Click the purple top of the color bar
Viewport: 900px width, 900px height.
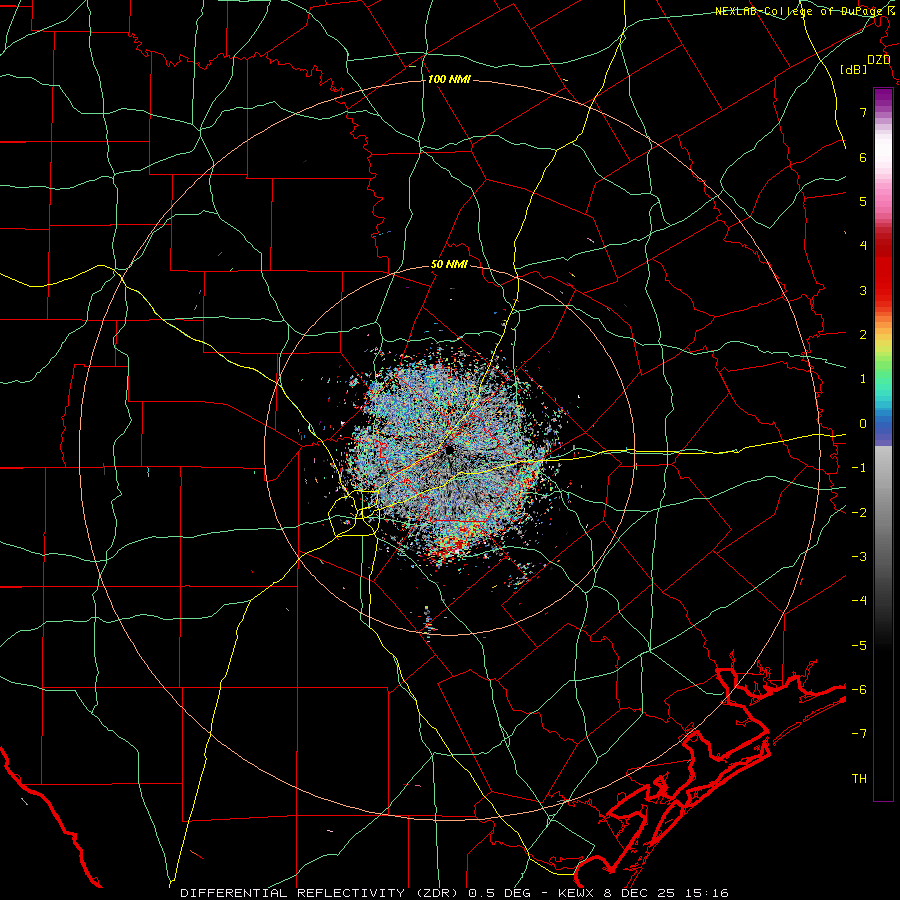pos(883,98)
